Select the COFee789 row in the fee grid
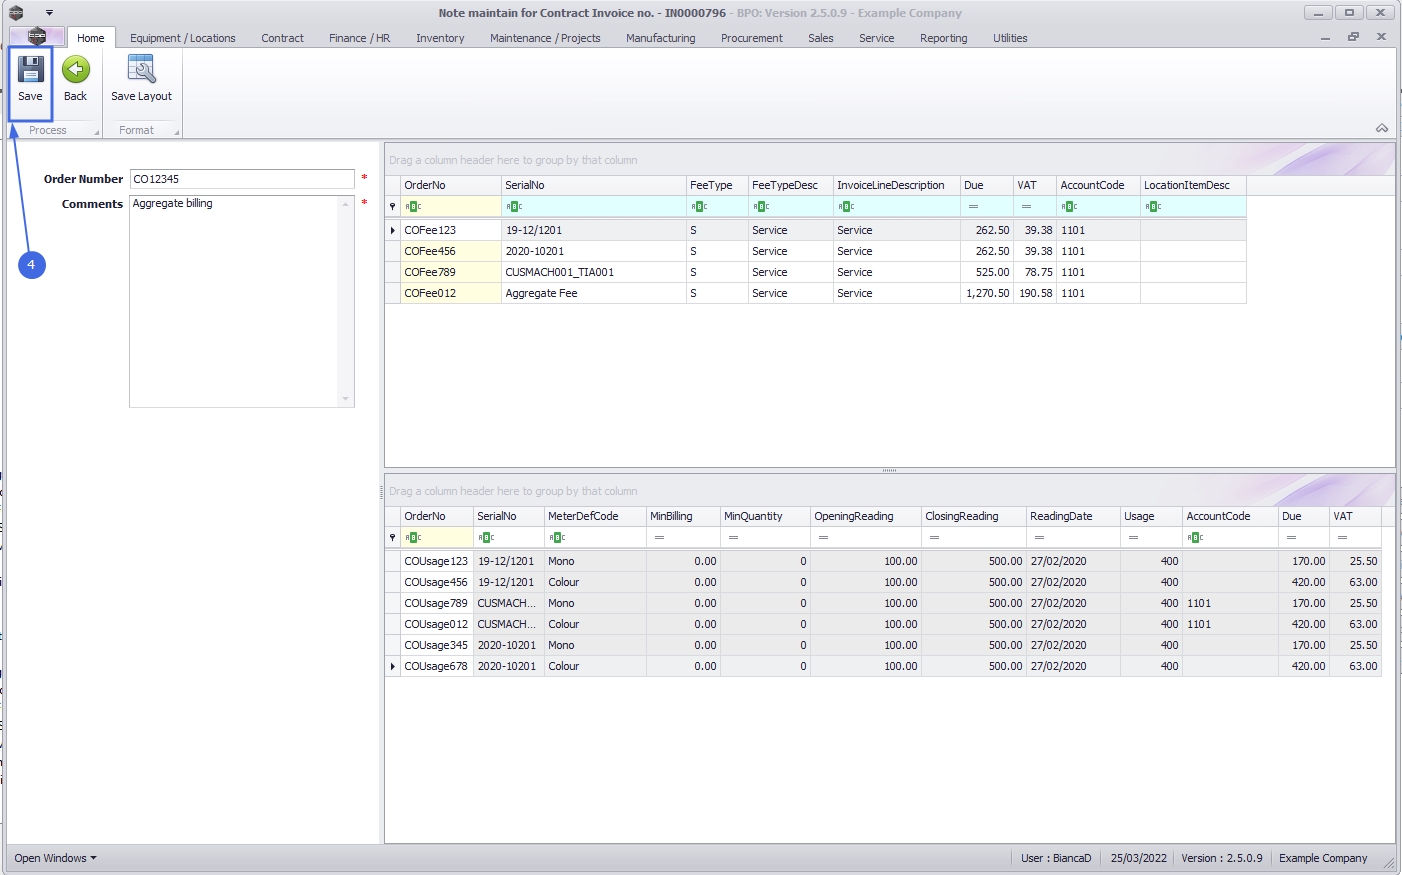 point(430,272)
